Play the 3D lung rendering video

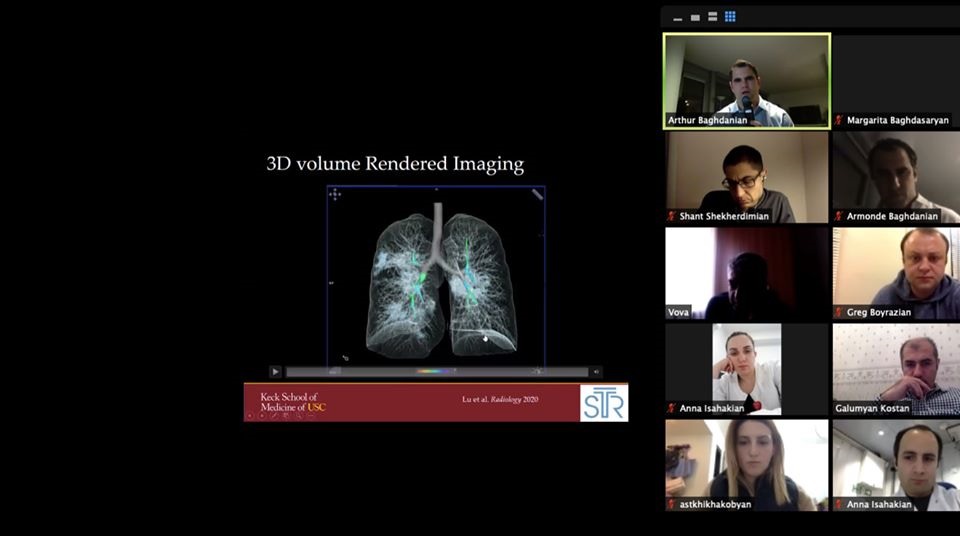[x=275, y=372]
